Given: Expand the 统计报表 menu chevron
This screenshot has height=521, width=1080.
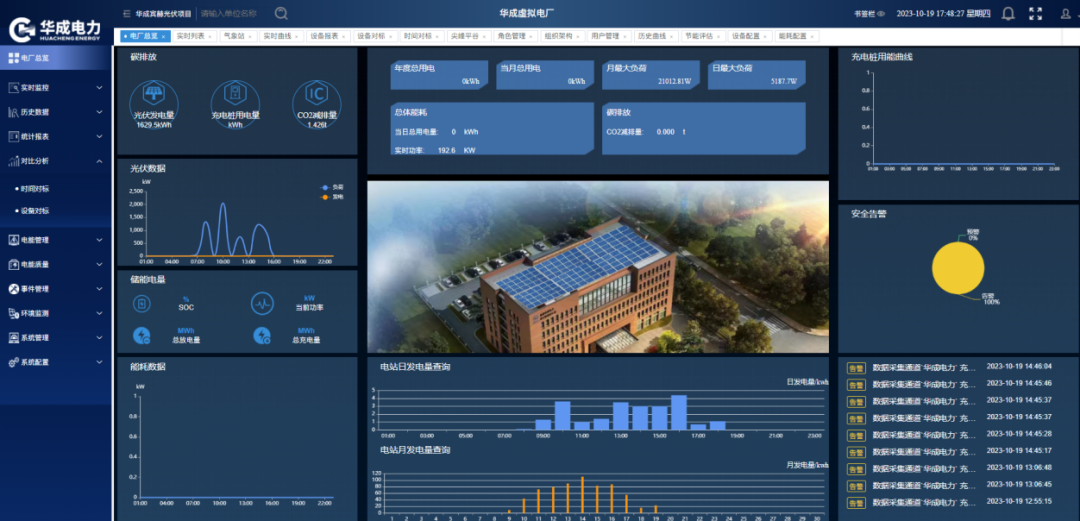Looking at the screenshot, I should 99,136.
